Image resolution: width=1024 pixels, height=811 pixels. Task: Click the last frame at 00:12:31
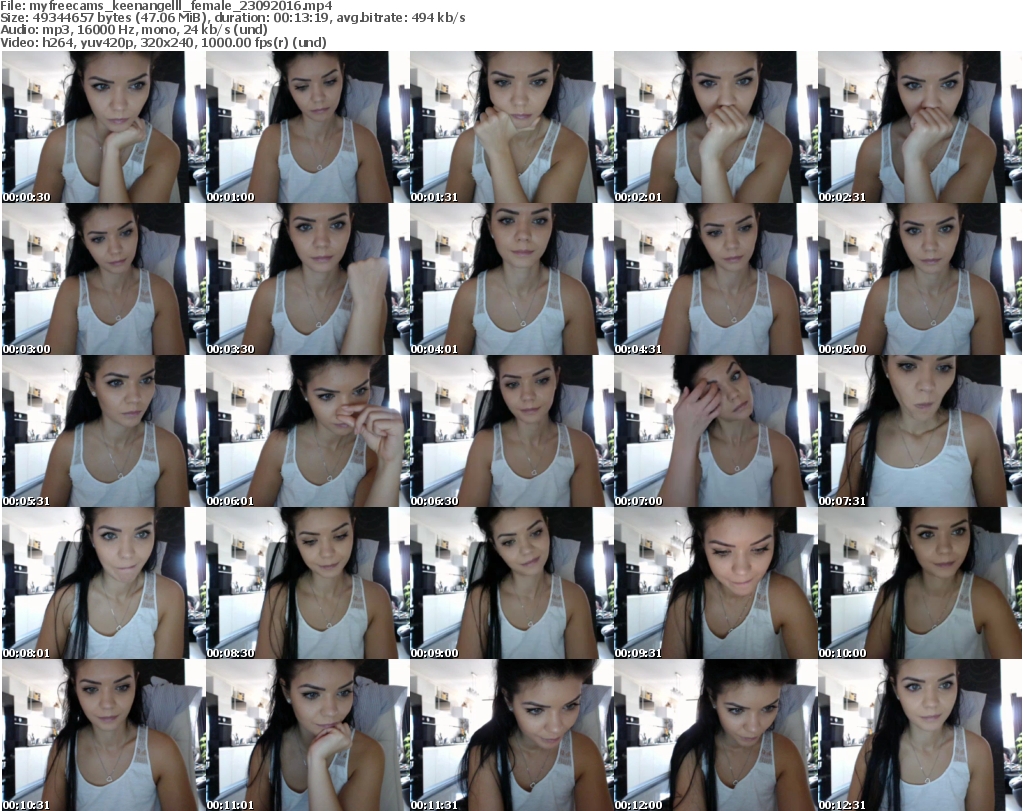tap(920, 736)
